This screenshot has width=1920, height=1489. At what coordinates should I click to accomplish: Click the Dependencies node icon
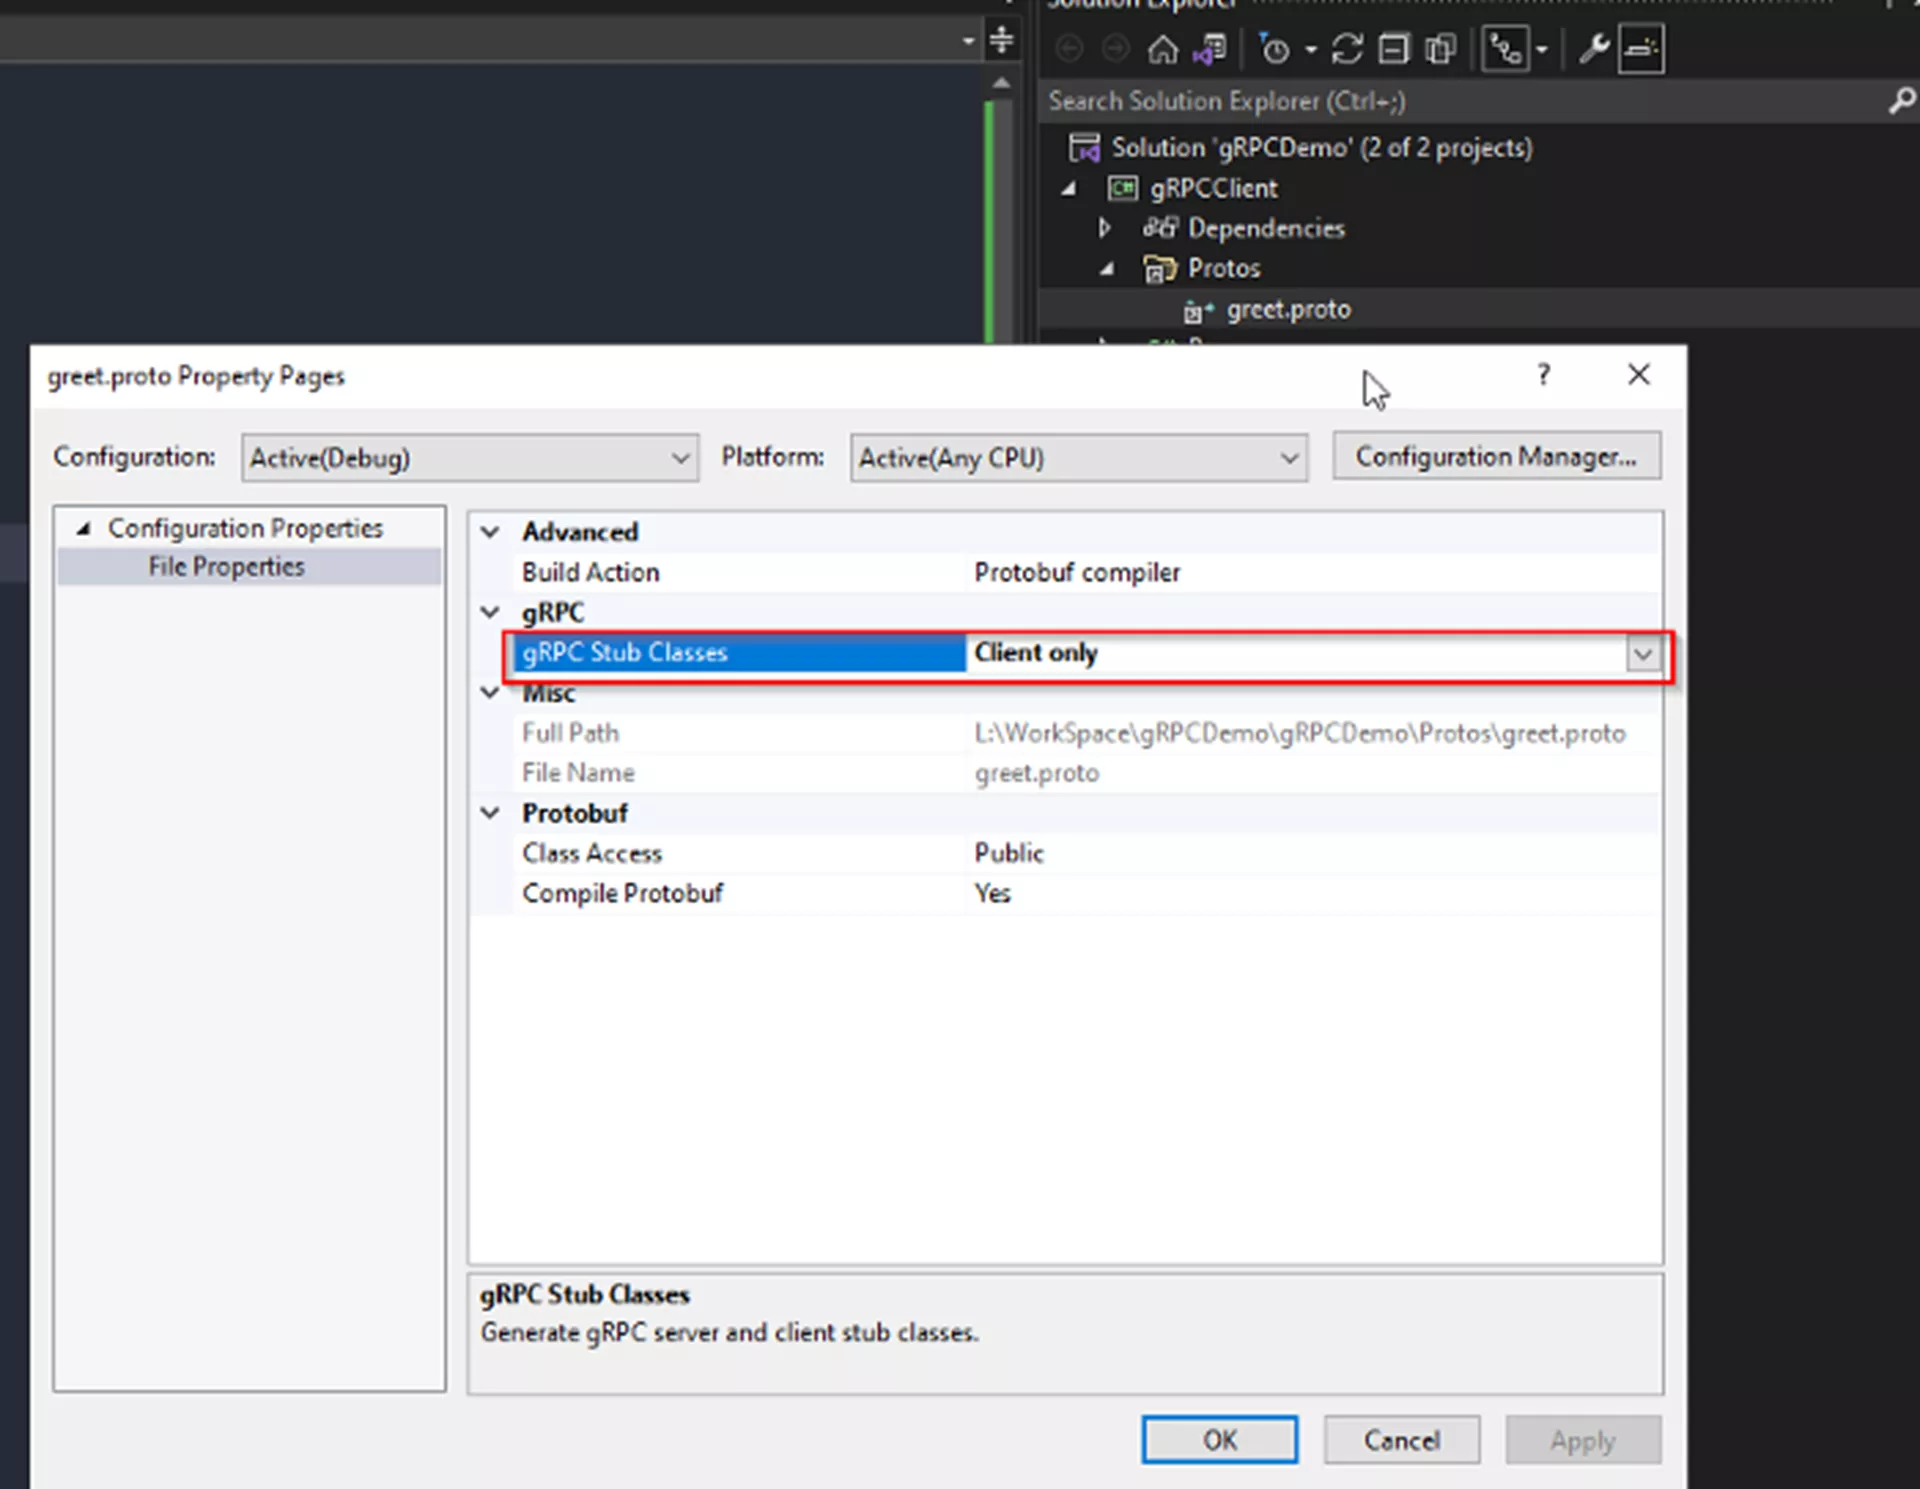(1160, 228)
